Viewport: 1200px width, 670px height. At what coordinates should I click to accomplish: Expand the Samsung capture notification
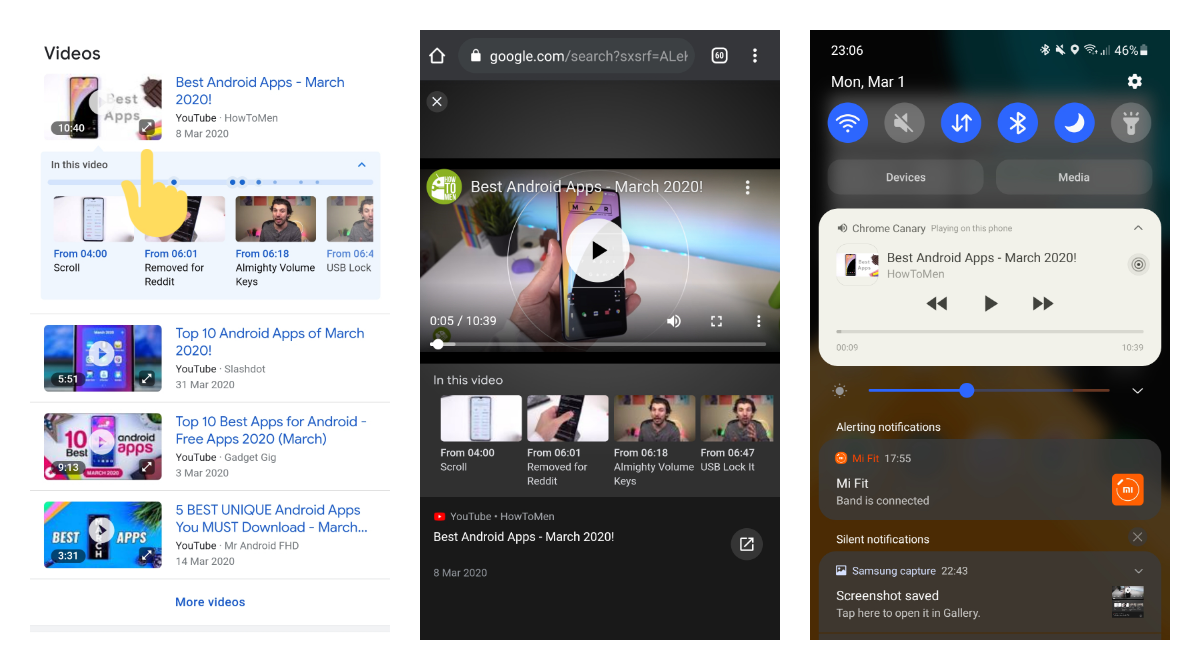[x=1138, y=571]
